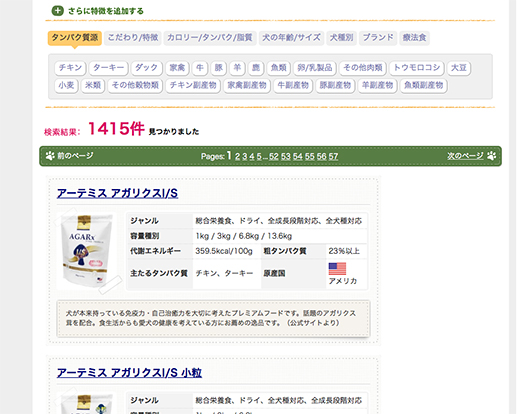
Task: Jump to results page 56
Action: [322, 156]
